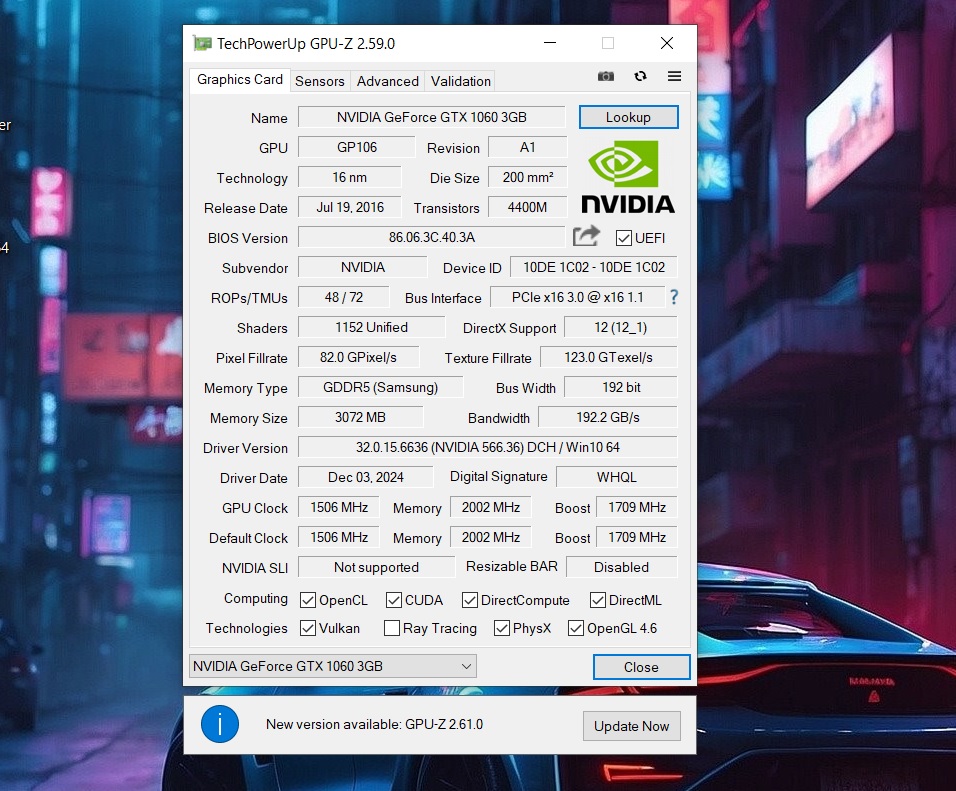
Task: Click the NVIDIA SLI field Not supported
Action: tap(376, 567)
